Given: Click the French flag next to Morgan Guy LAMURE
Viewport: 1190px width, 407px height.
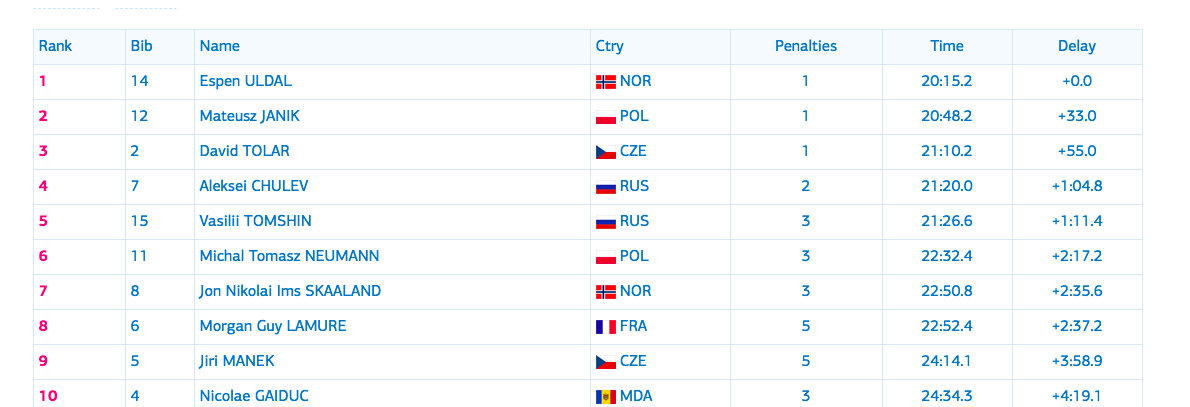Looking at the screenshot, I should 606,327.
